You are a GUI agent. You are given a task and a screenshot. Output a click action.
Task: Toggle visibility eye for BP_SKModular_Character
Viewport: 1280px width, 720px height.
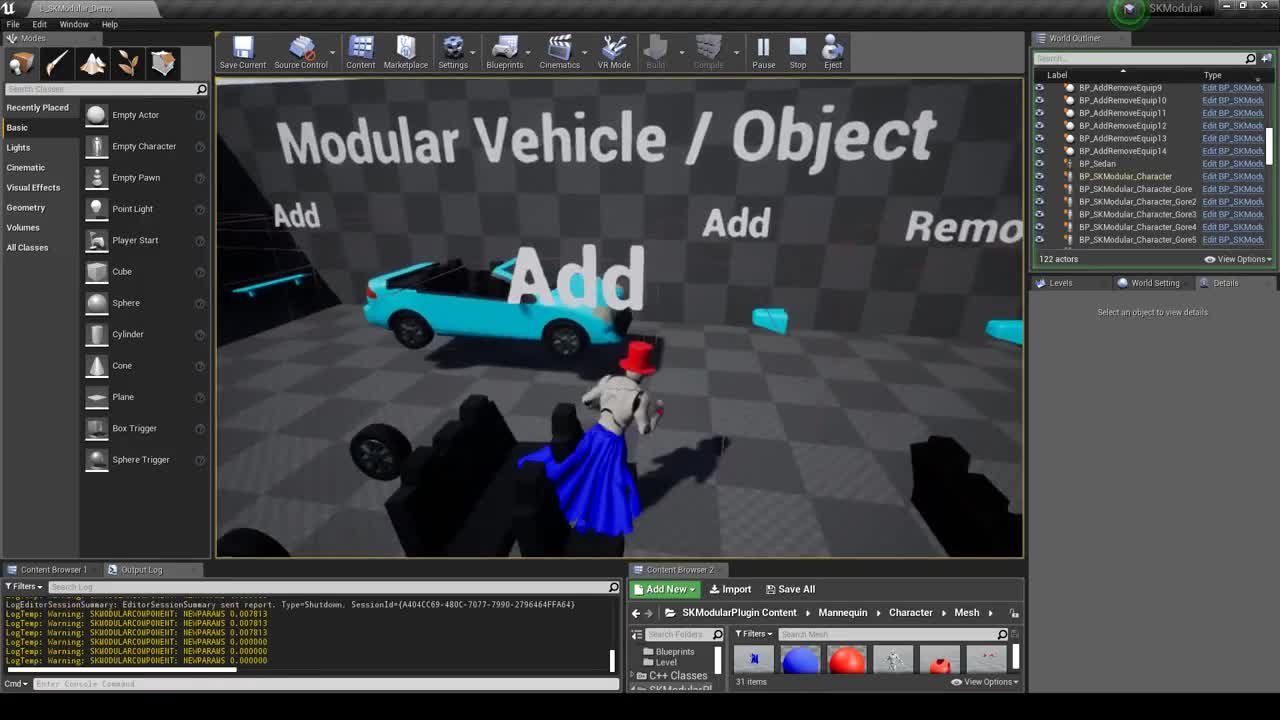pyautogui.click(x=1041, y=176)
